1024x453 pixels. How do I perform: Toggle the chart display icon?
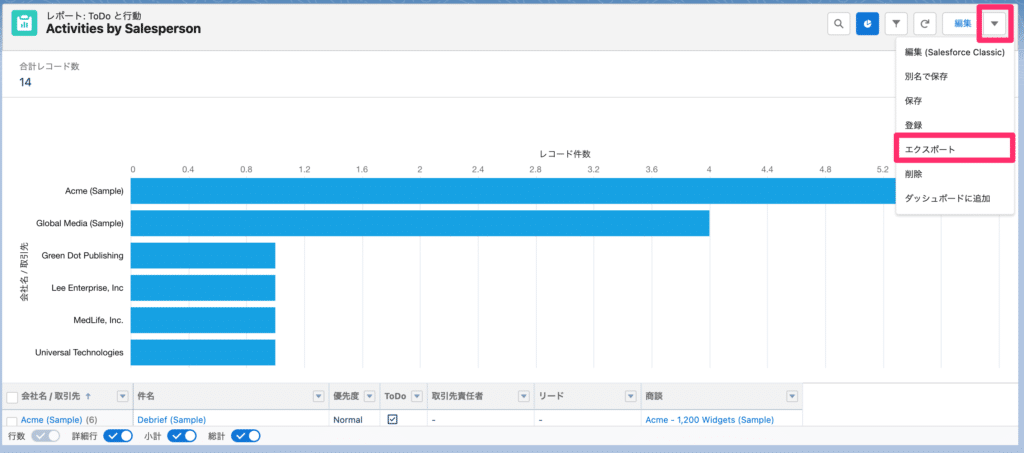coord(867,23)
